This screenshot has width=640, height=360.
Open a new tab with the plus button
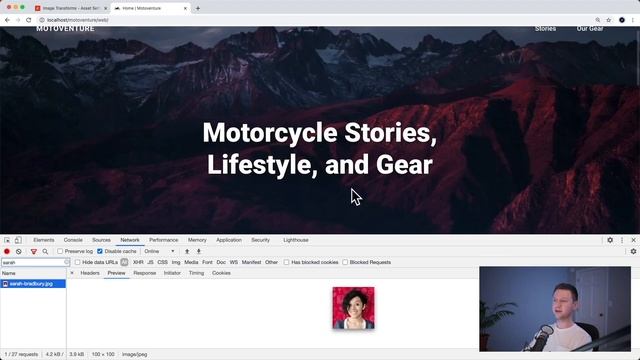point(198,8)
